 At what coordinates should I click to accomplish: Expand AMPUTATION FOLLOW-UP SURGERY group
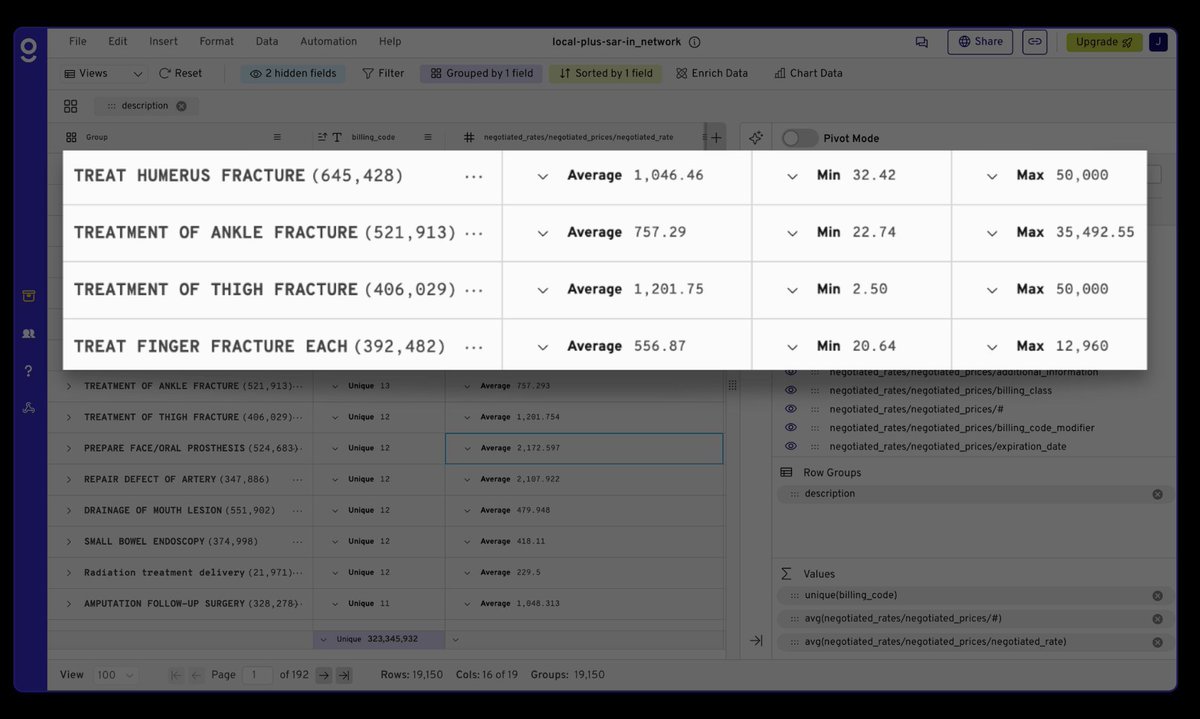click(x=69, y=604)
